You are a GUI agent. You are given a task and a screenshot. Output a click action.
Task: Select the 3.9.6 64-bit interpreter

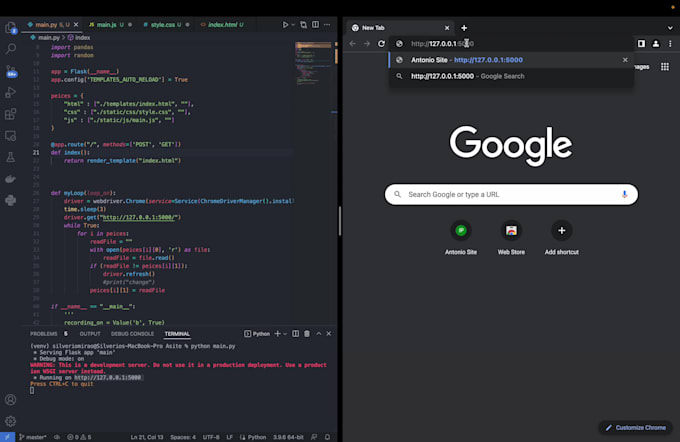pyautogui.click(x=288, y=437)
